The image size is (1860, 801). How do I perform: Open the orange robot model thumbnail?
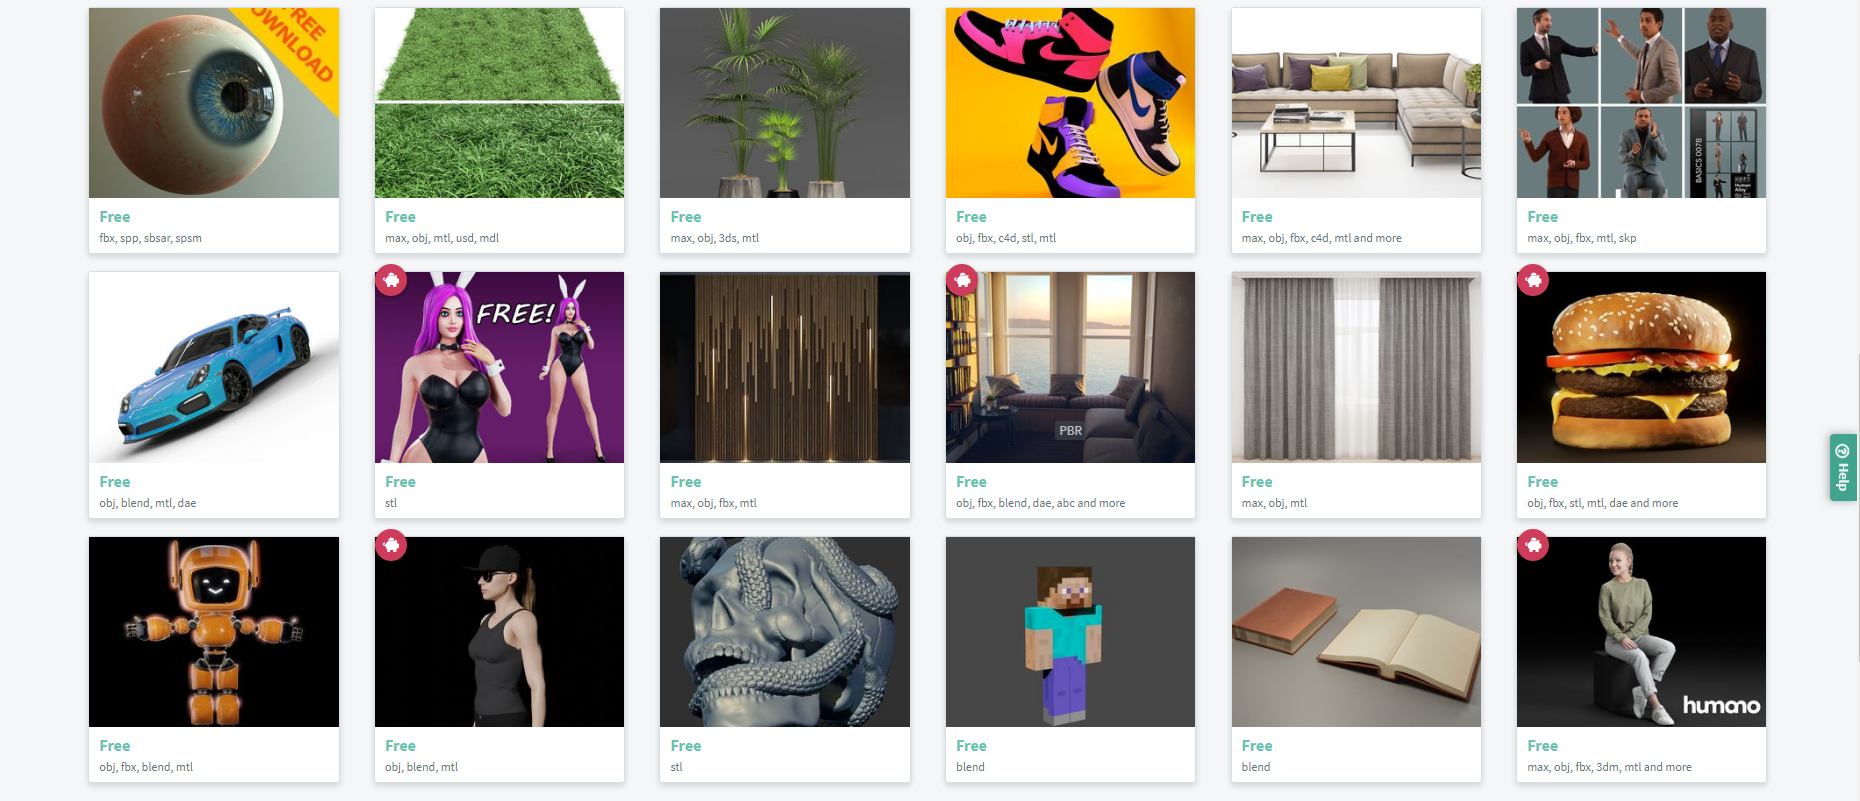click(214, 632)
